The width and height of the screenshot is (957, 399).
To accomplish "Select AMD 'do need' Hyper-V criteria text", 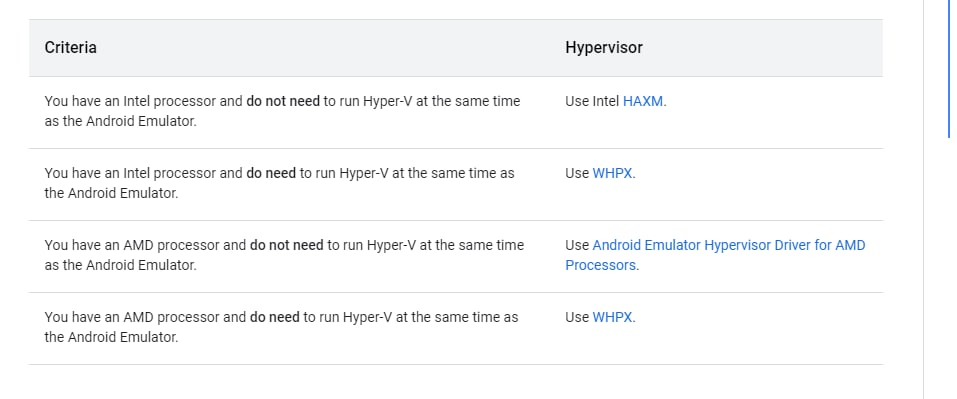I will 281,327.
